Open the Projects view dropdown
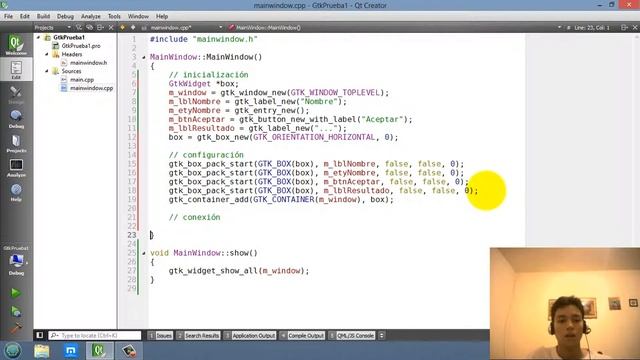640x360 pixels. click(x=52, y=27)
